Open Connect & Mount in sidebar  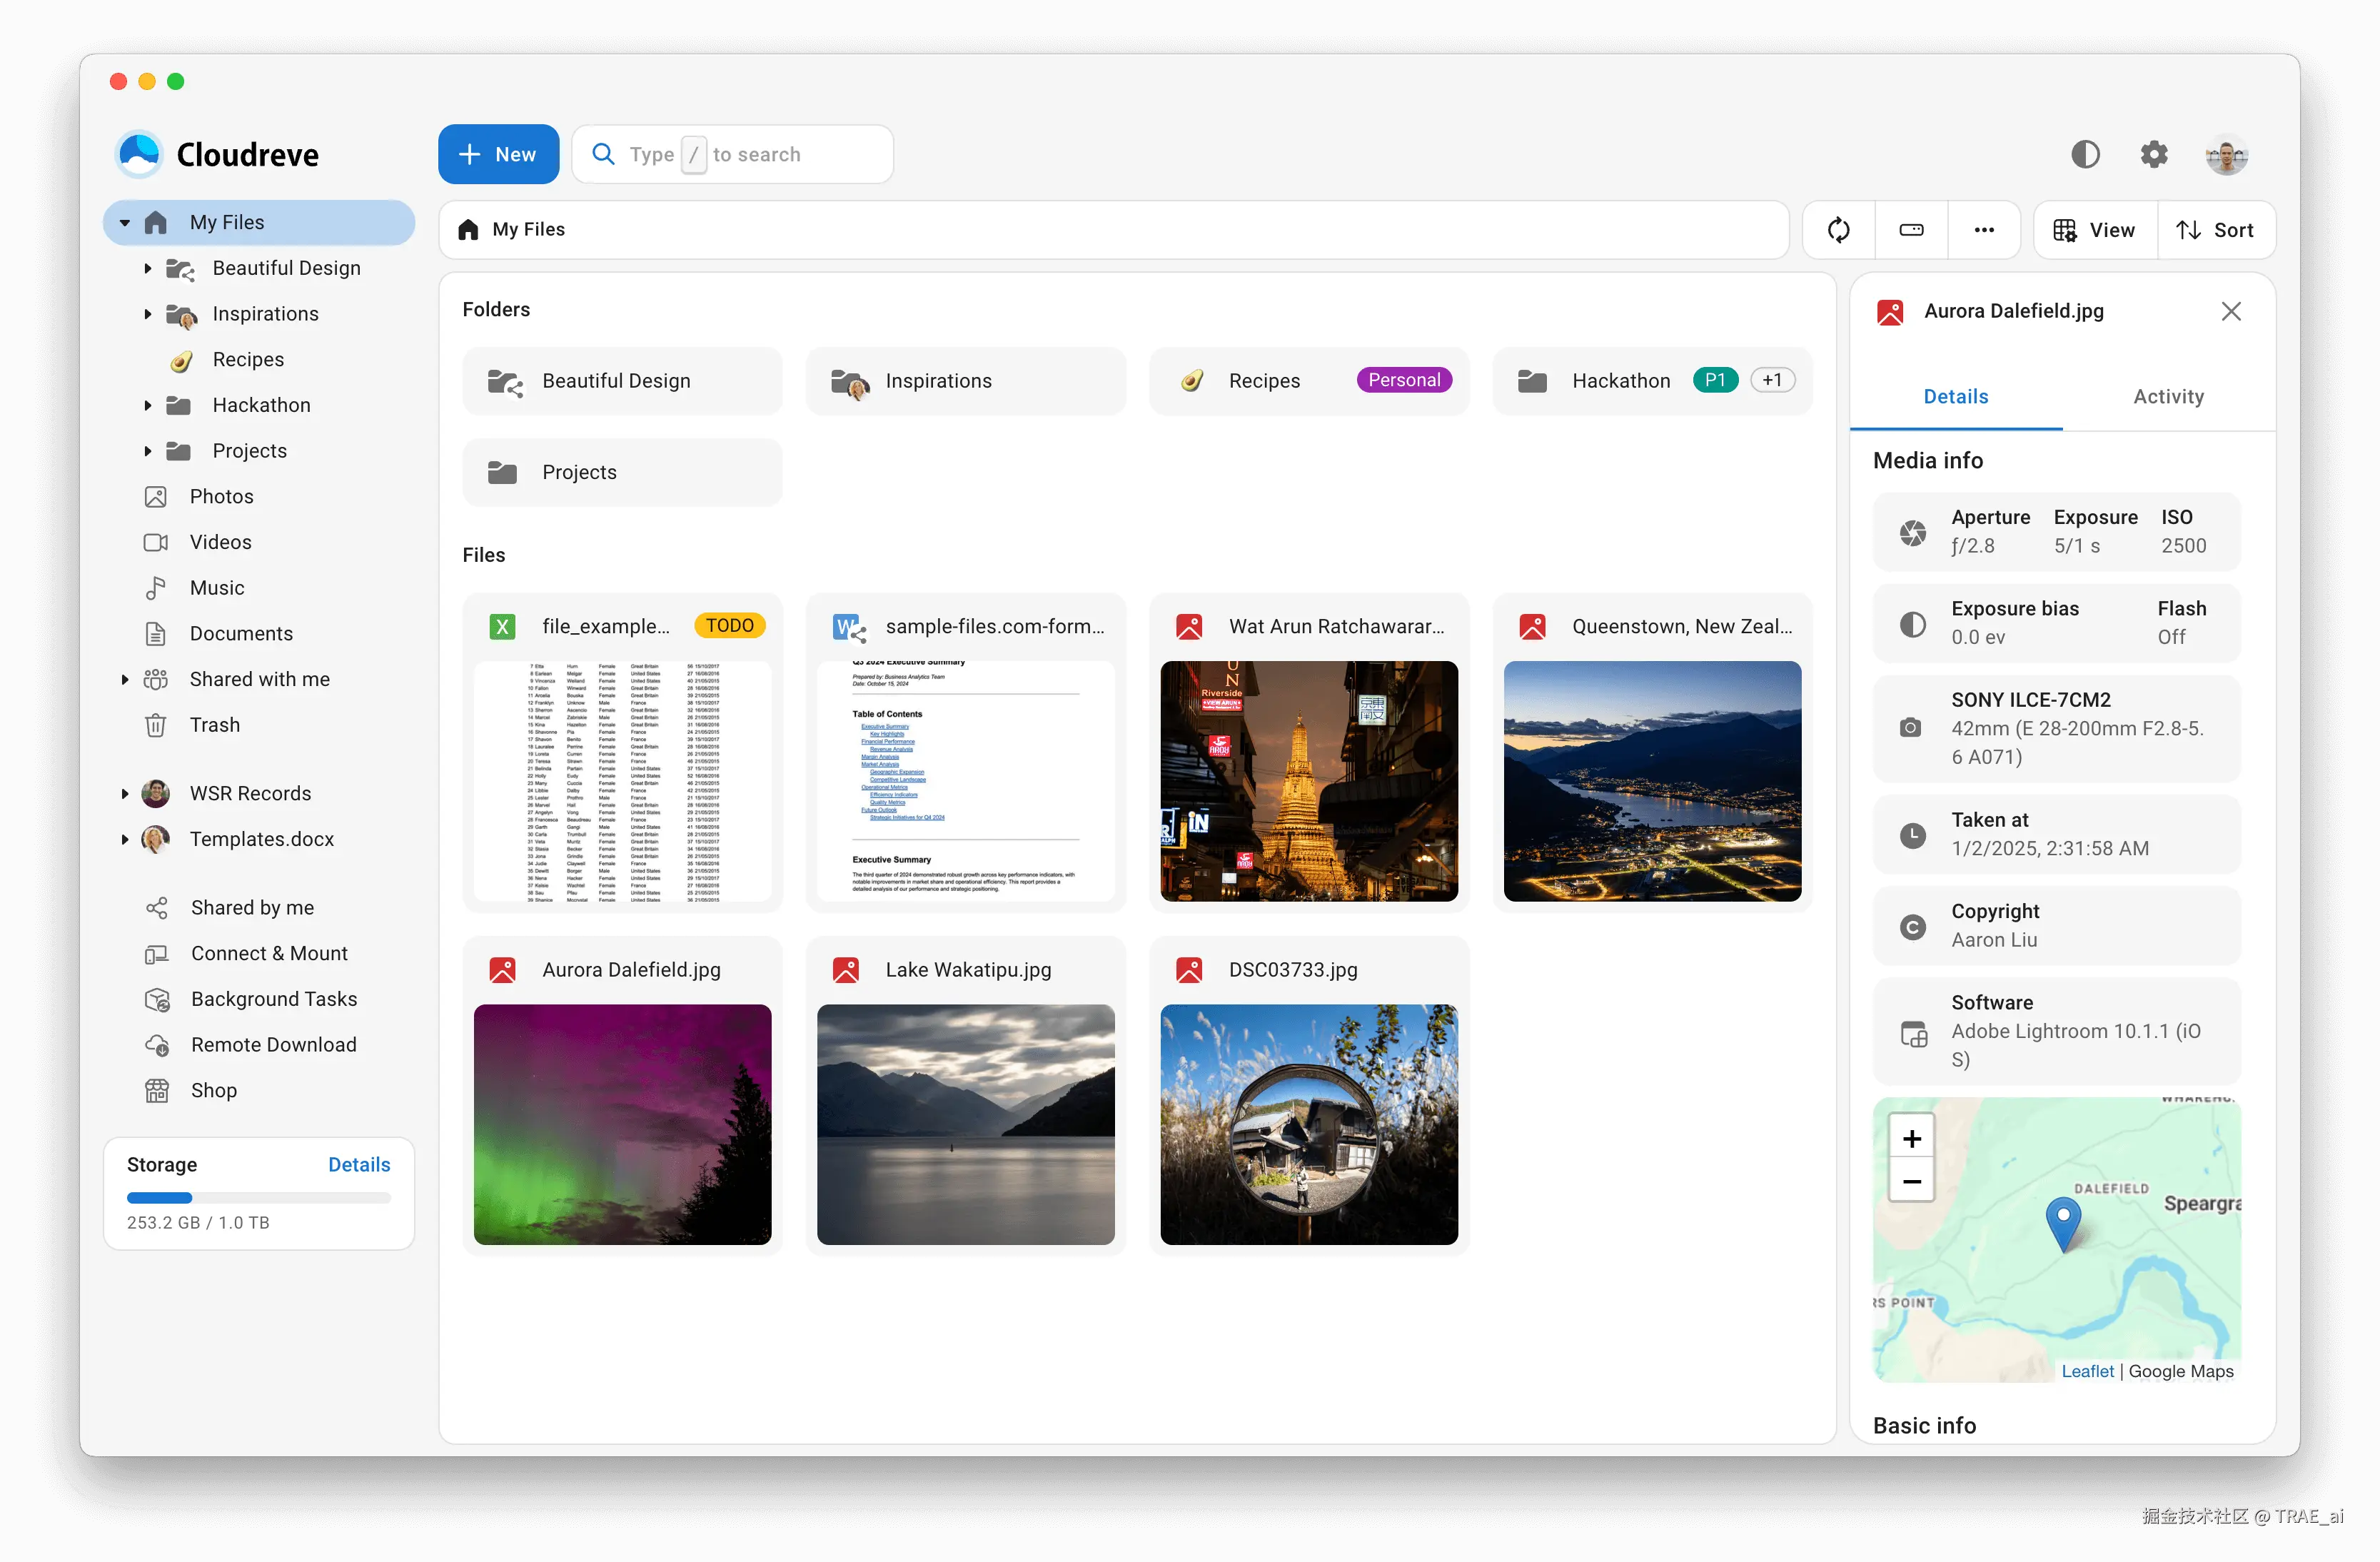click(269, 953)
